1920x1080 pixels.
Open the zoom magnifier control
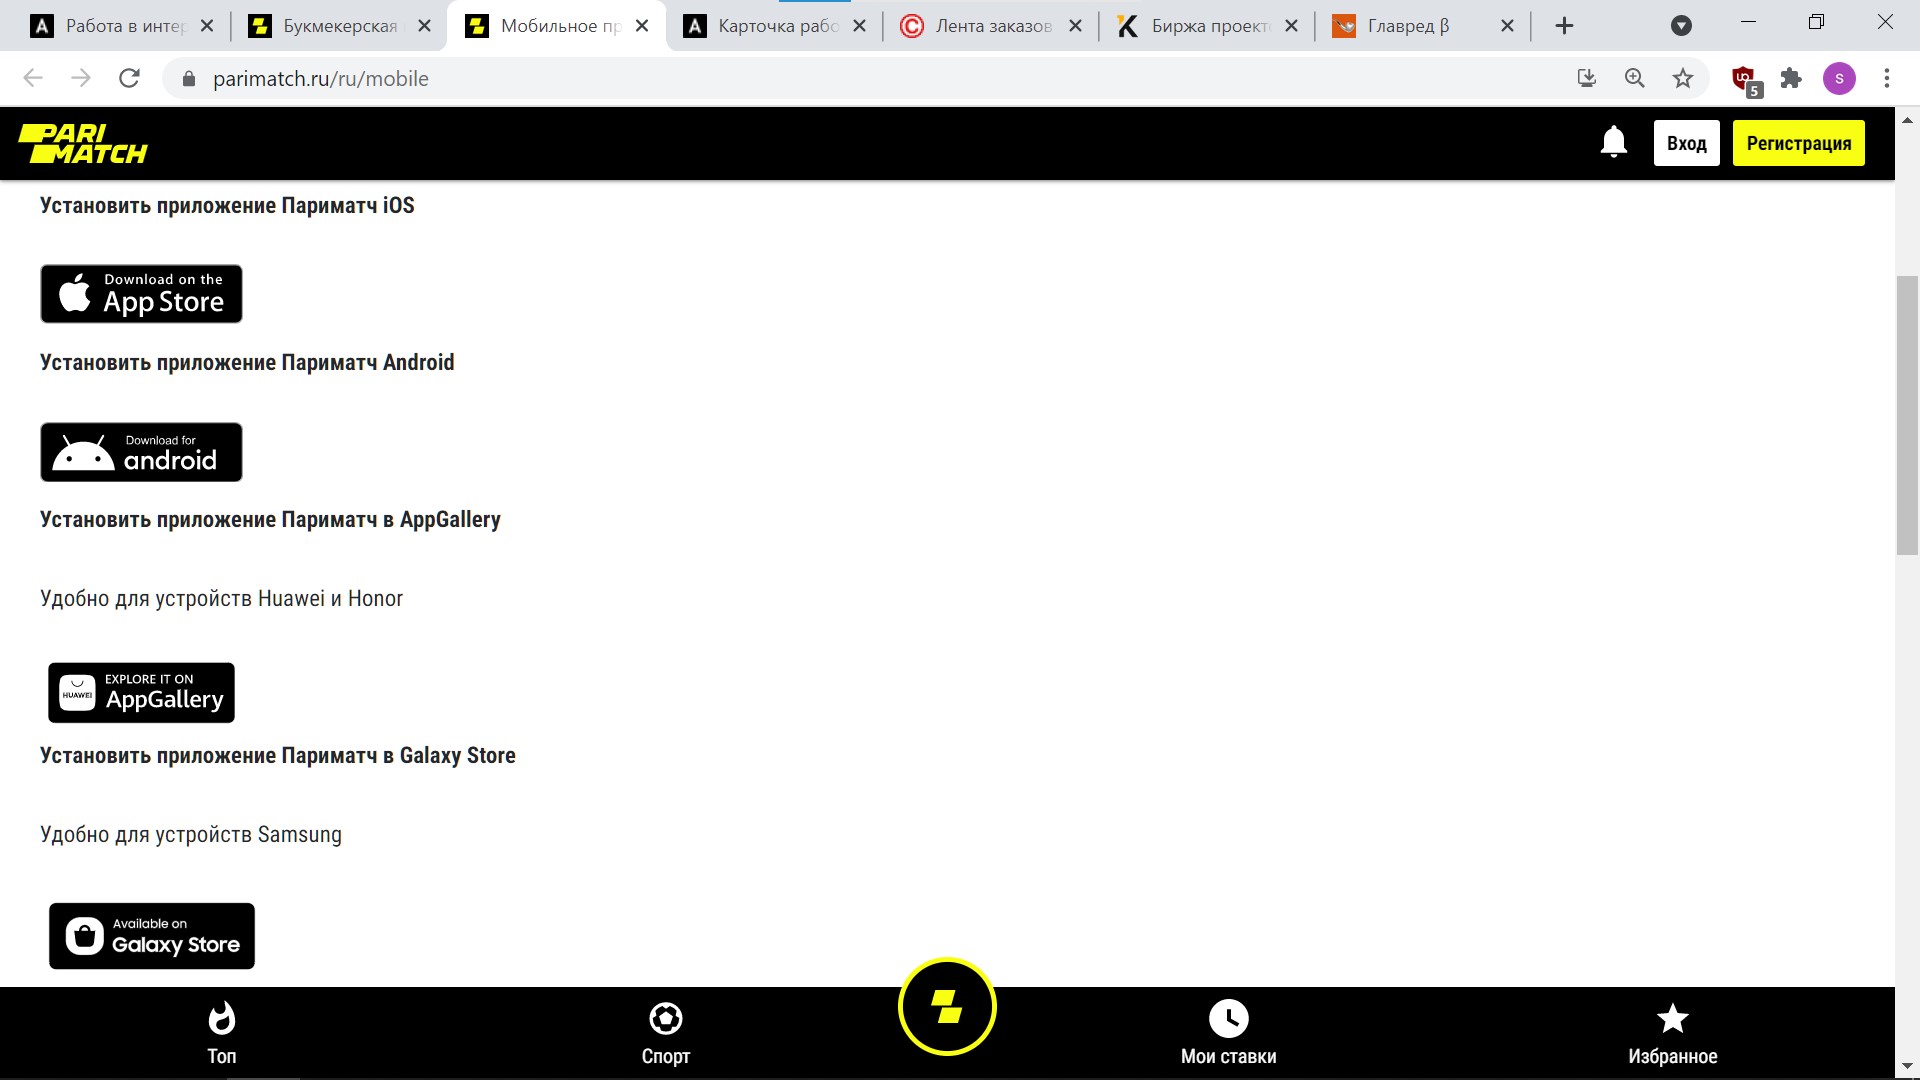[1635, 78]
